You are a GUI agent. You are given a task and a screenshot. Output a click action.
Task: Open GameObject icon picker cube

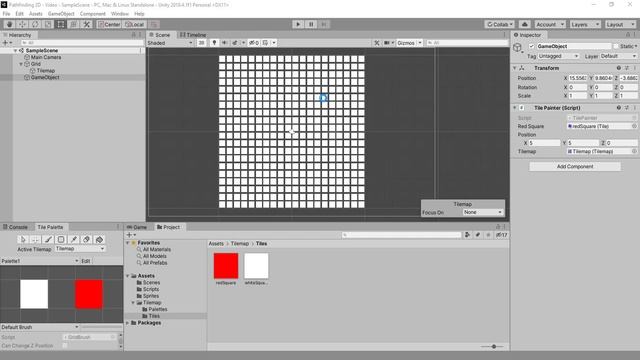coord(518,48)
